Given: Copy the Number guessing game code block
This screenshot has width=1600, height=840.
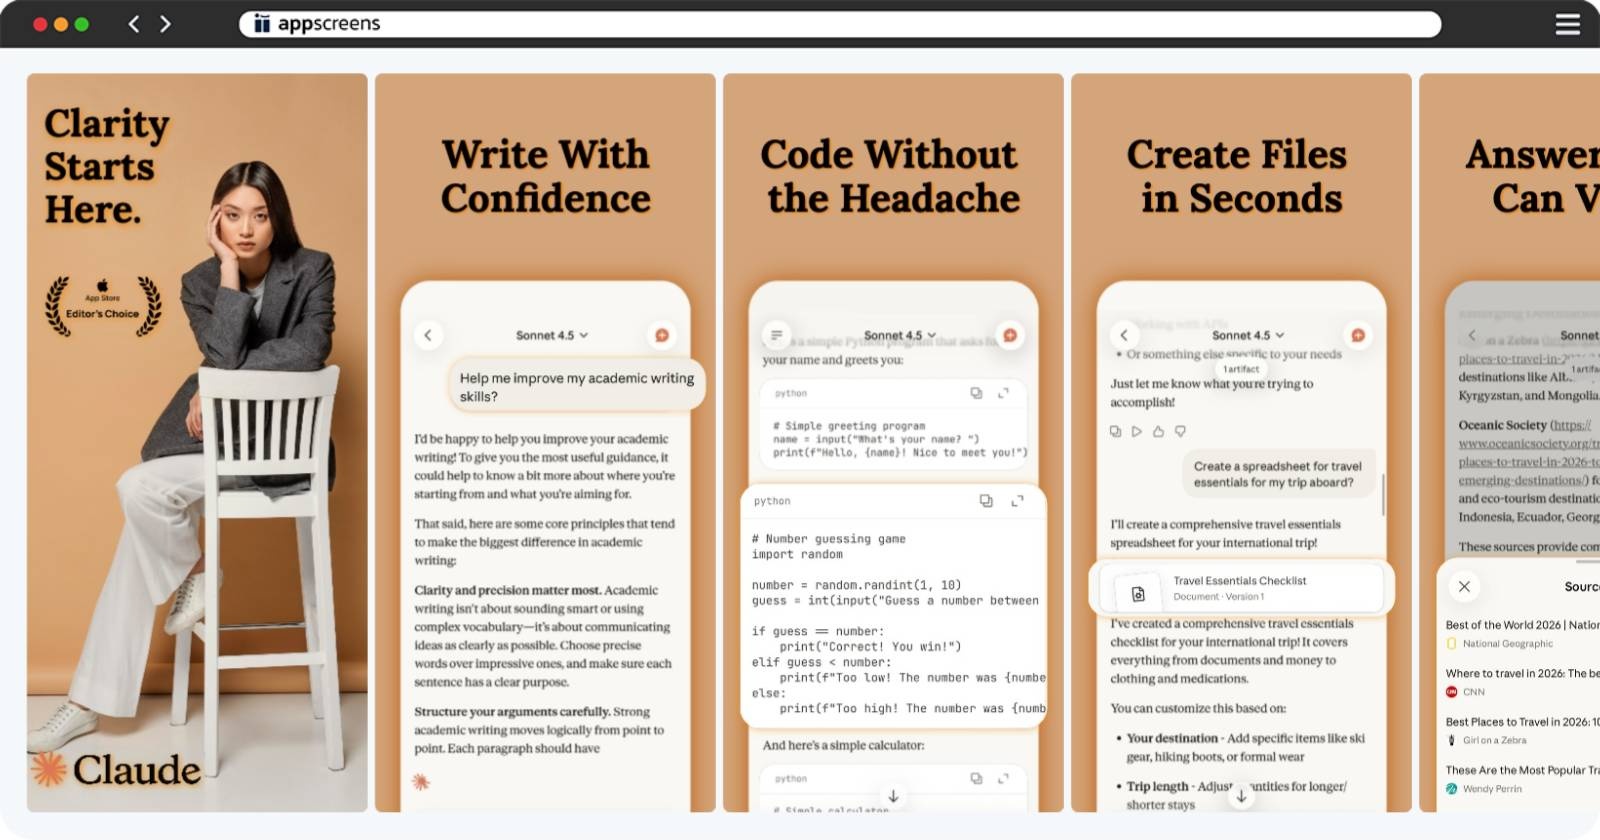Looking at the screenshot, I should 986,501.
